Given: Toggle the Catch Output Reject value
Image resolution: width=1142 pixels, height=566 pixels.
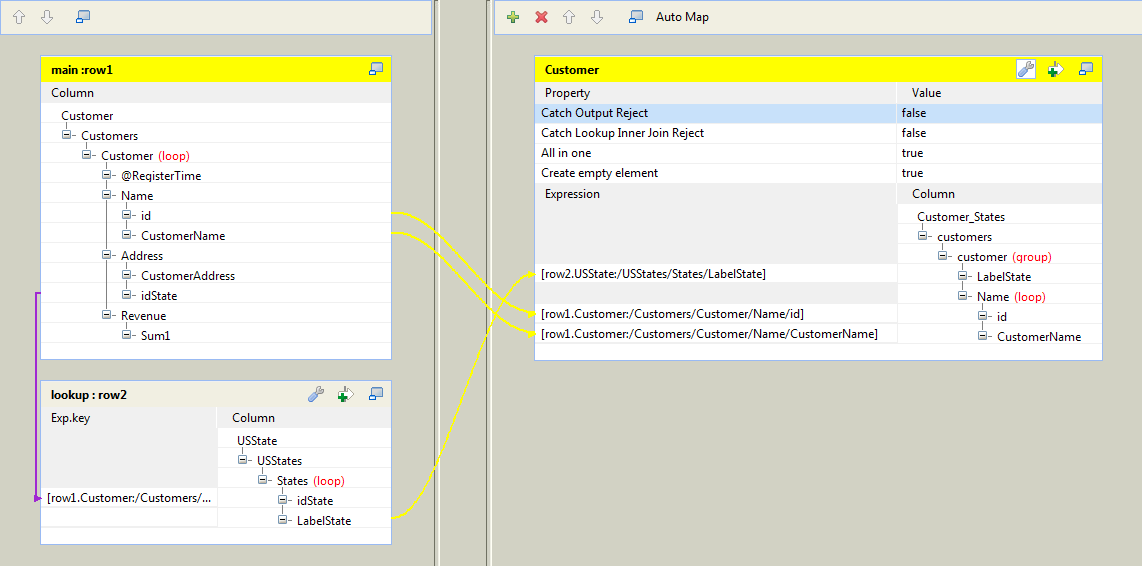Looking at the screenshot, I should 998,113.
